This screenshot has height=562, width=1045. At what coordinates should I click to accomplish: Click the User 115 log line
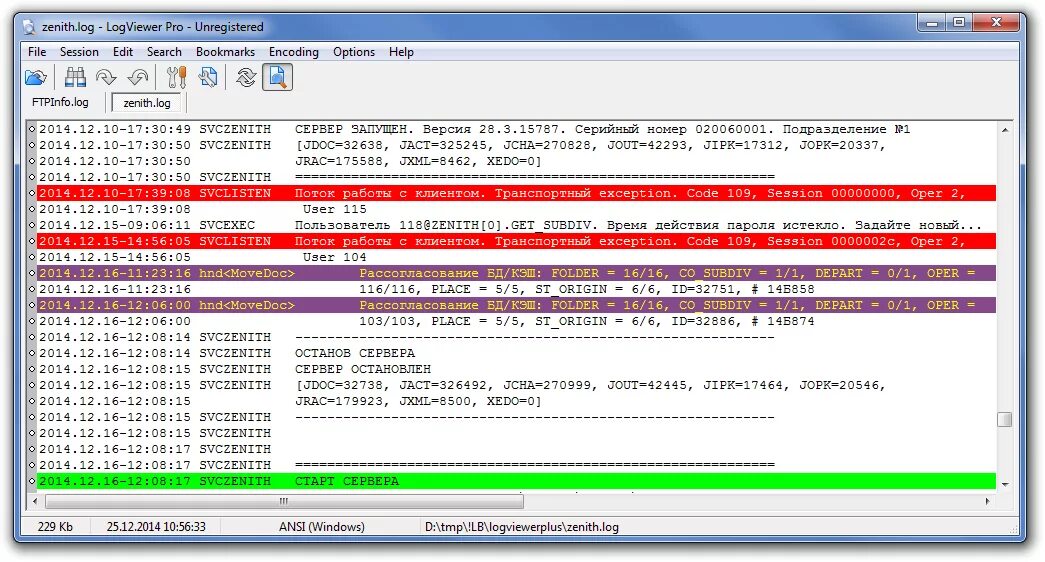pos(517,209)
